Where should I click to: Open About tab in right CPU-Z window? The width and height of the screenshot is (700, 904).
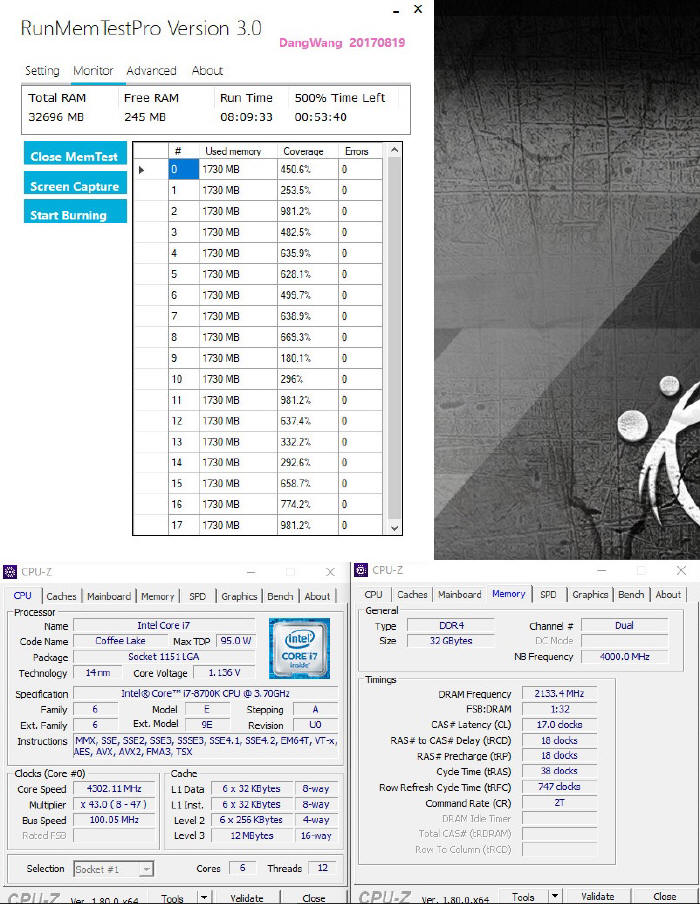pos(668,594)
